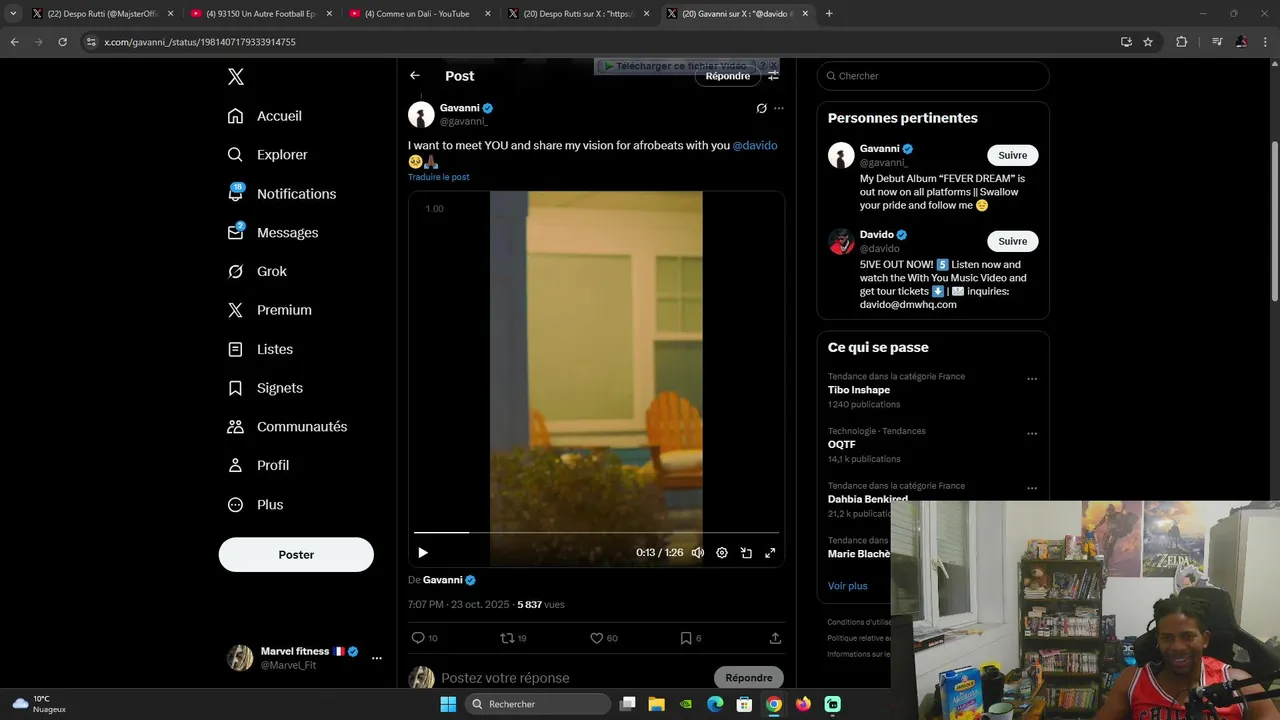The width and height of the screenshot is (1280, 720).
Task: Close the Télécharger ce fichier vidéo bar
Action: click(773, 66)
